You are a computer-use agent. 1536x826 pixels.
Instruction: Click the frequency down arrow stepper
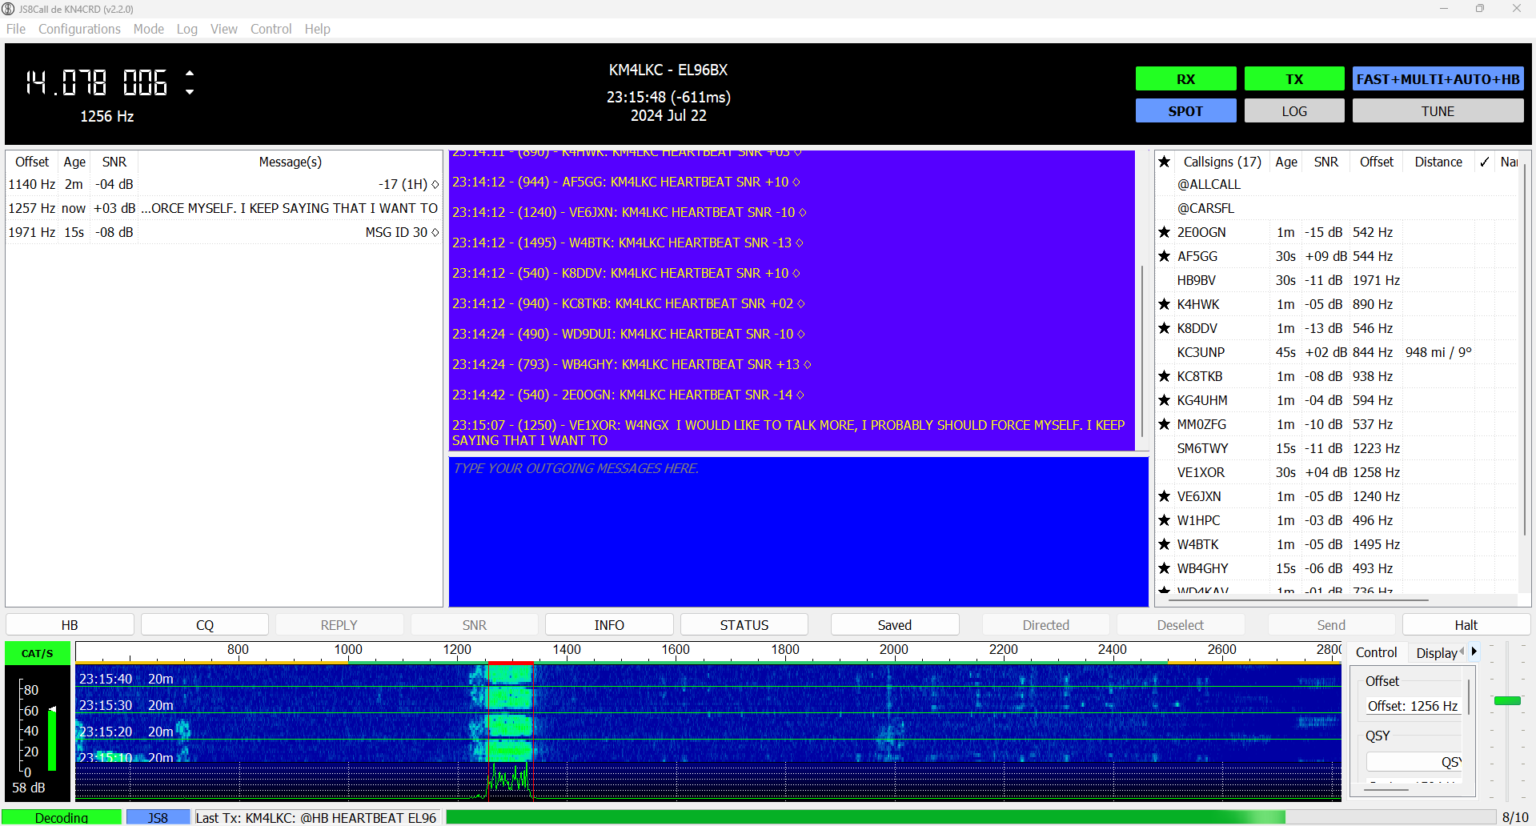point(190,92)
